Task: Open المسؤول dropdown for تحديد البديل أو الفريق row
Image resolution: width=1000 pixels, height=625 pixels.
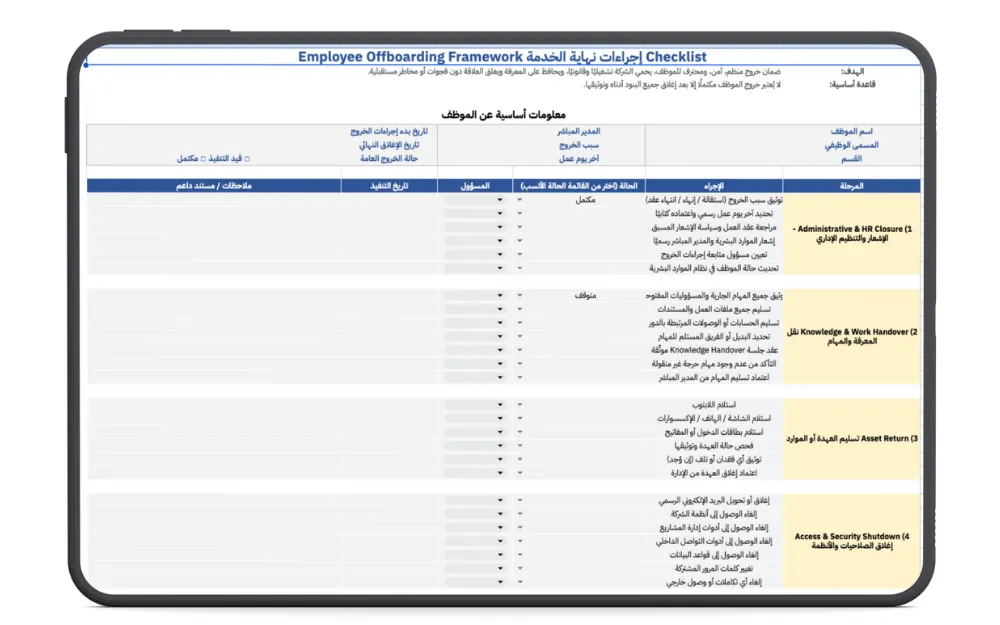Action: [500, 337]
